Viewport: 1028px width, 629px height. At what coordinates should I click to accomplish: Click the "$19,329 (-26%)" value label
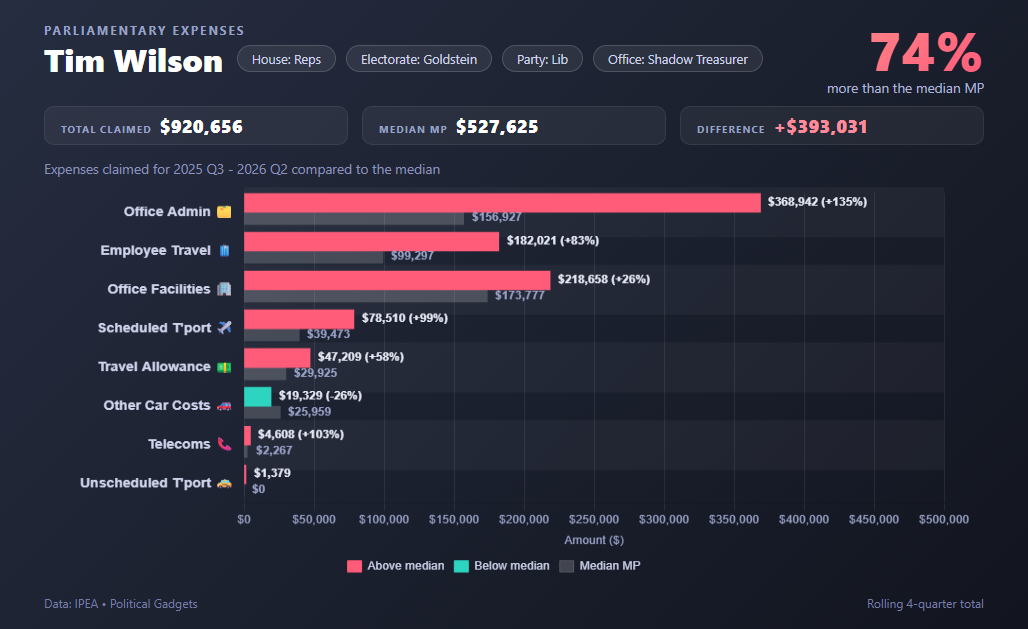click(x=320, y=396)
